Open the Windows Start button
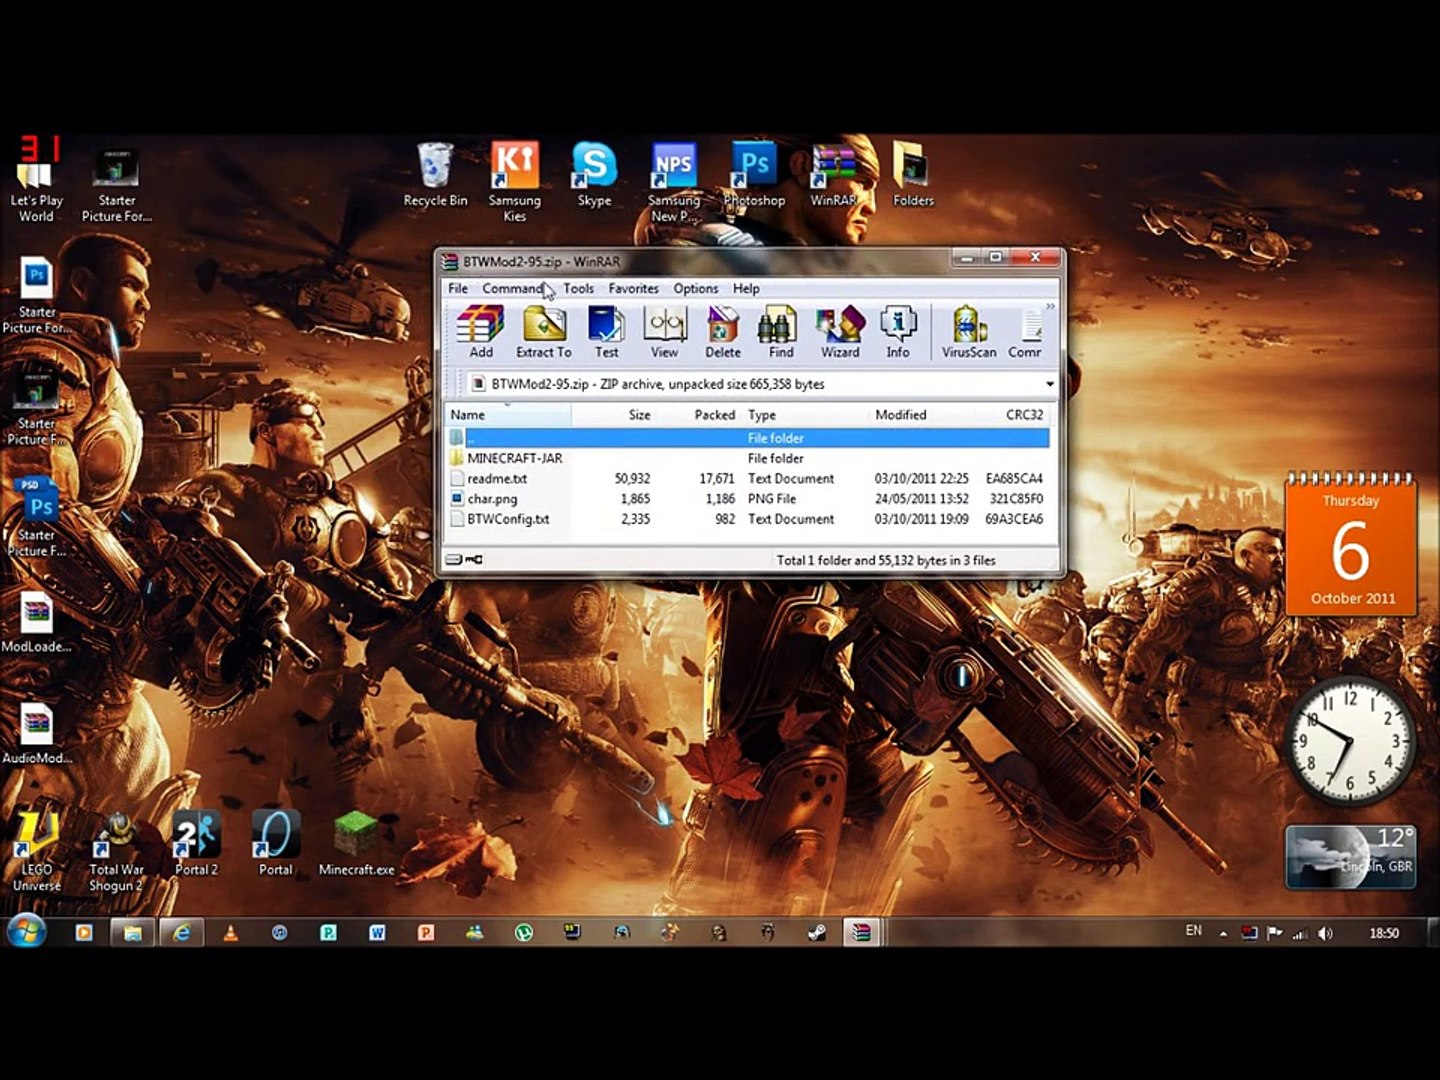Image resolution: width=1440 pixels, height=1080 pixels. point(27,932)
